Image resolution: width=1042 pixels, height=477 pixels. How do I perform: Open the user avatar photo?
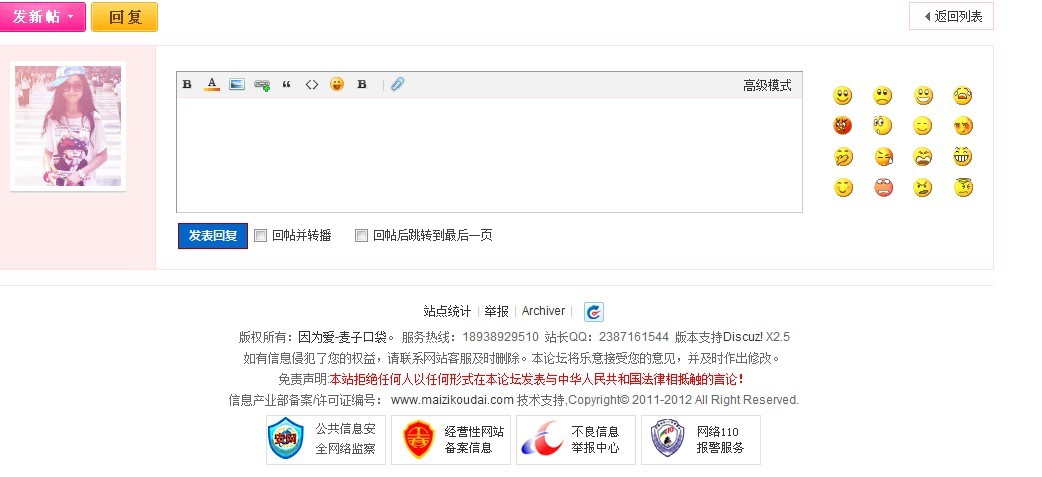pos(68,126)
